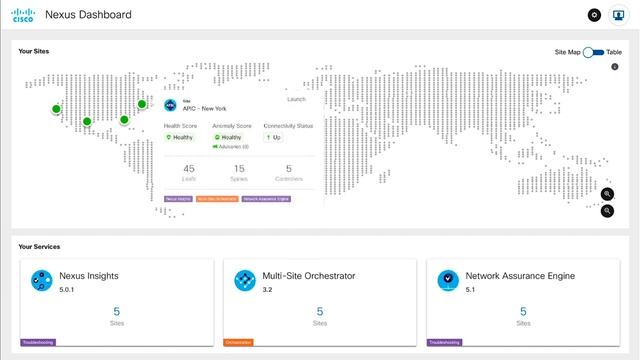Click the info icon above the map
This screenshot has width=640, height=360.
(x=615, y=67)
